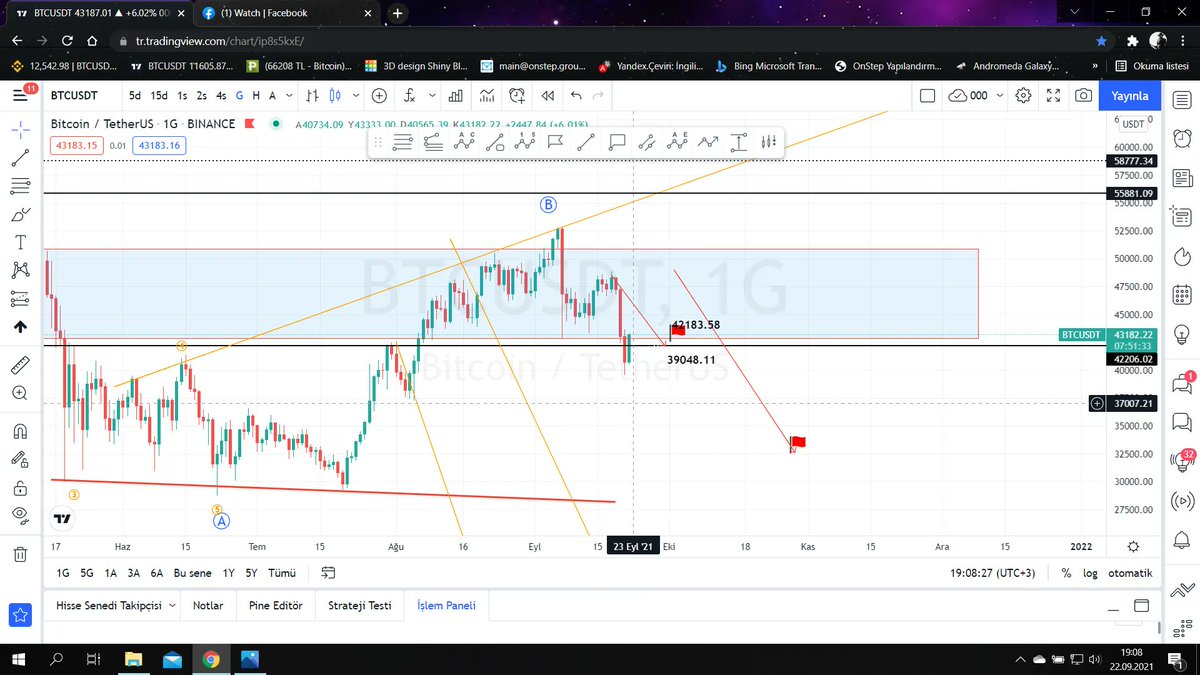Open the interval selection dropdown arrow
Viewport: 1200px width, 675px height.
(287, 95)
